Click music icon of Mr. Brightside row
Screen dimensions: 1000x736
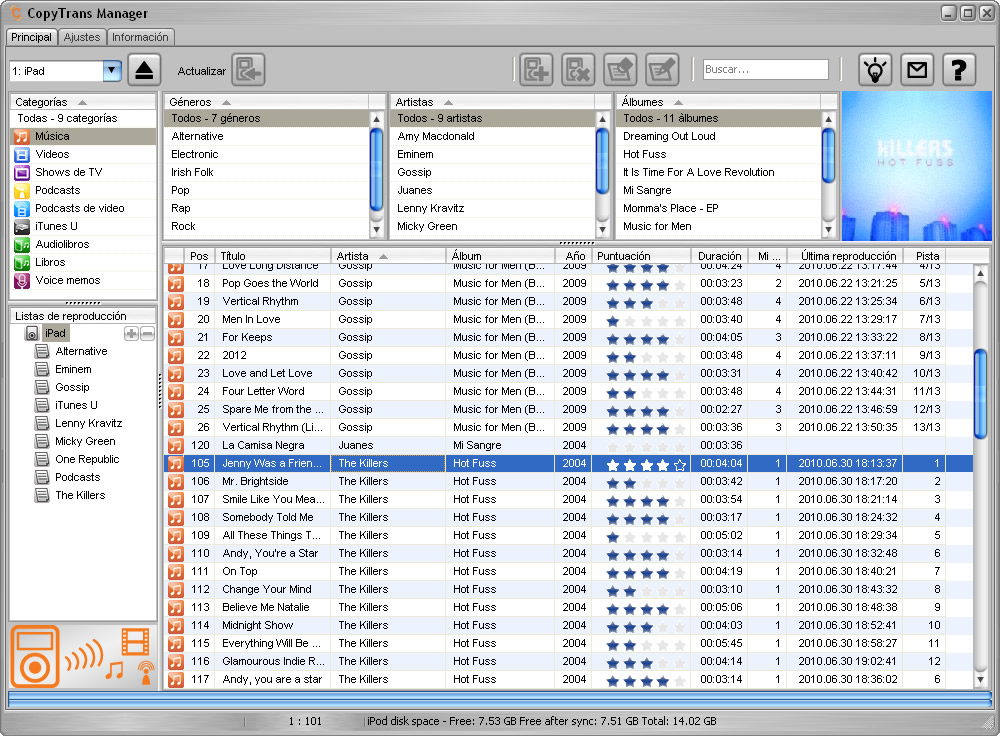click(x=175, y=482)
